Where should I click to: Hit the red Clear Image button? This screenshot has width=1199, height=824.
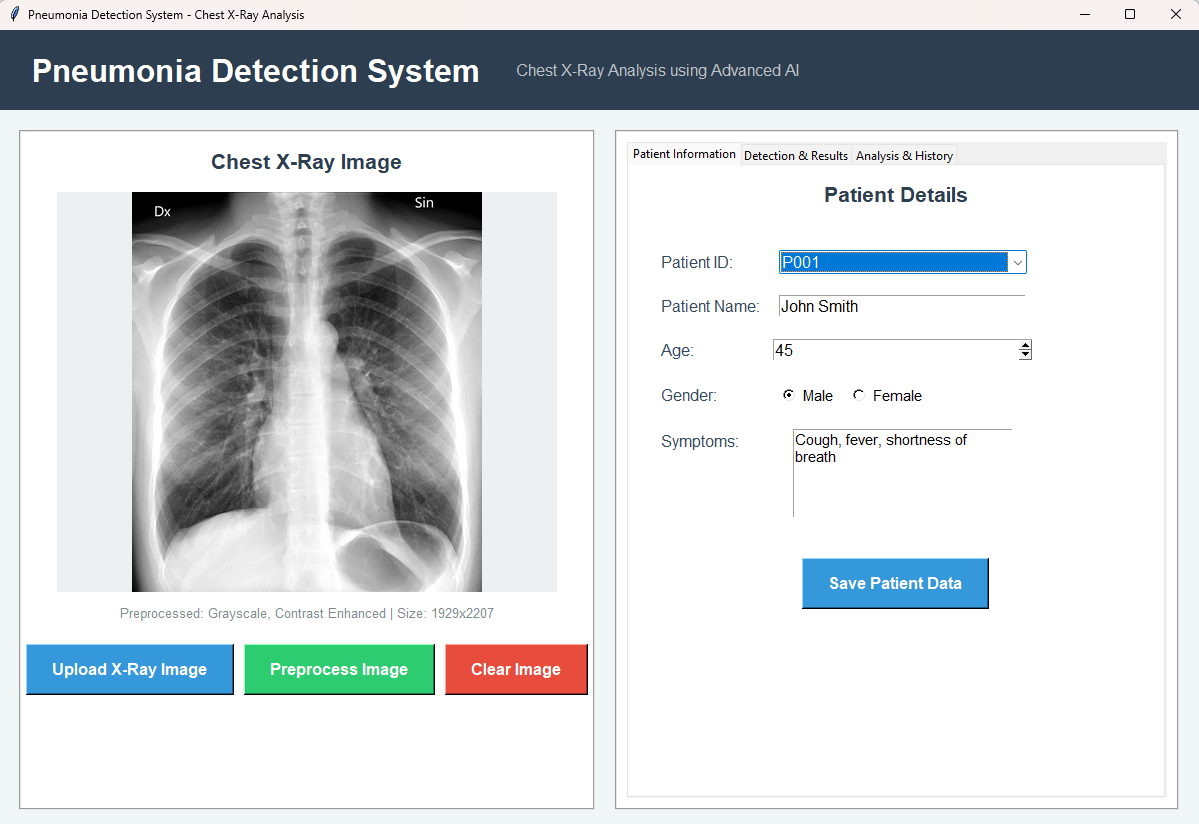pos(516,669)
